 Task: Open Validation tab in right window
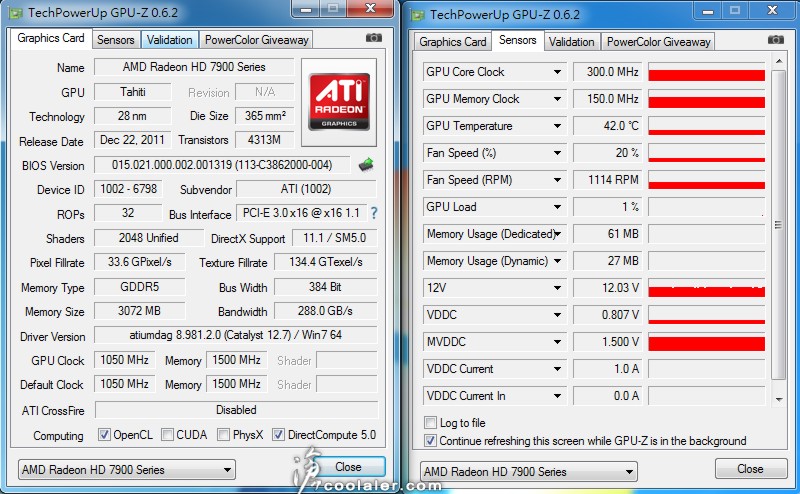point(571,42)
